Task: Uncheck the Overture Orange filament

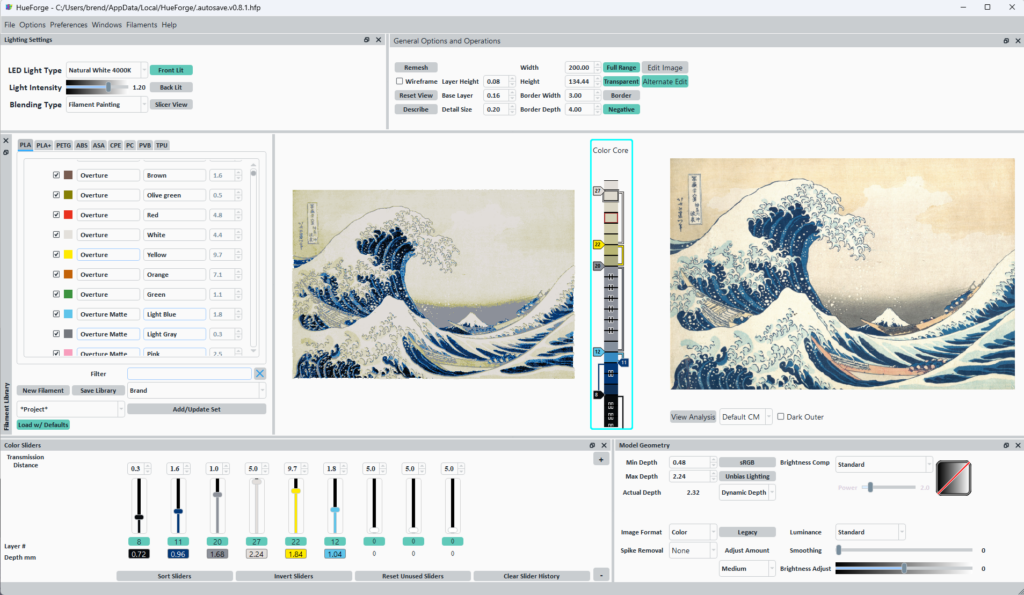Action: [56, 274]
